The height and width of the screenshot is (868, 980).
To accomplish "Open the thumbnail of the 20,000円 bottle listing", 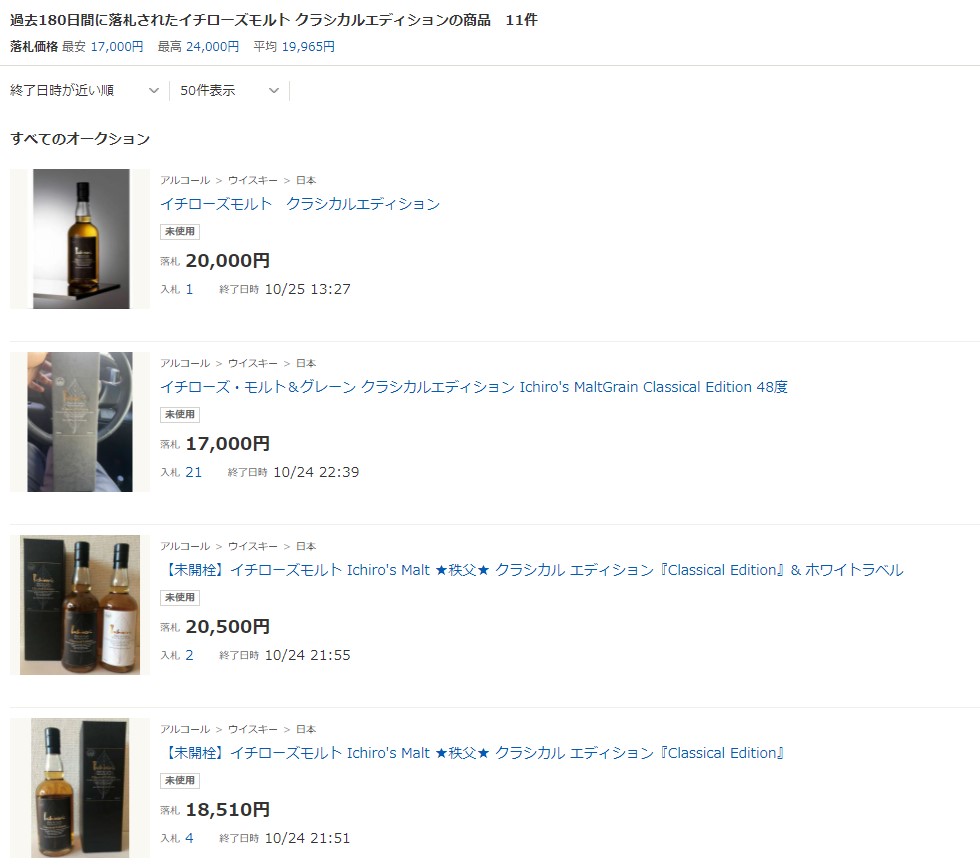I will click(80, 239).
